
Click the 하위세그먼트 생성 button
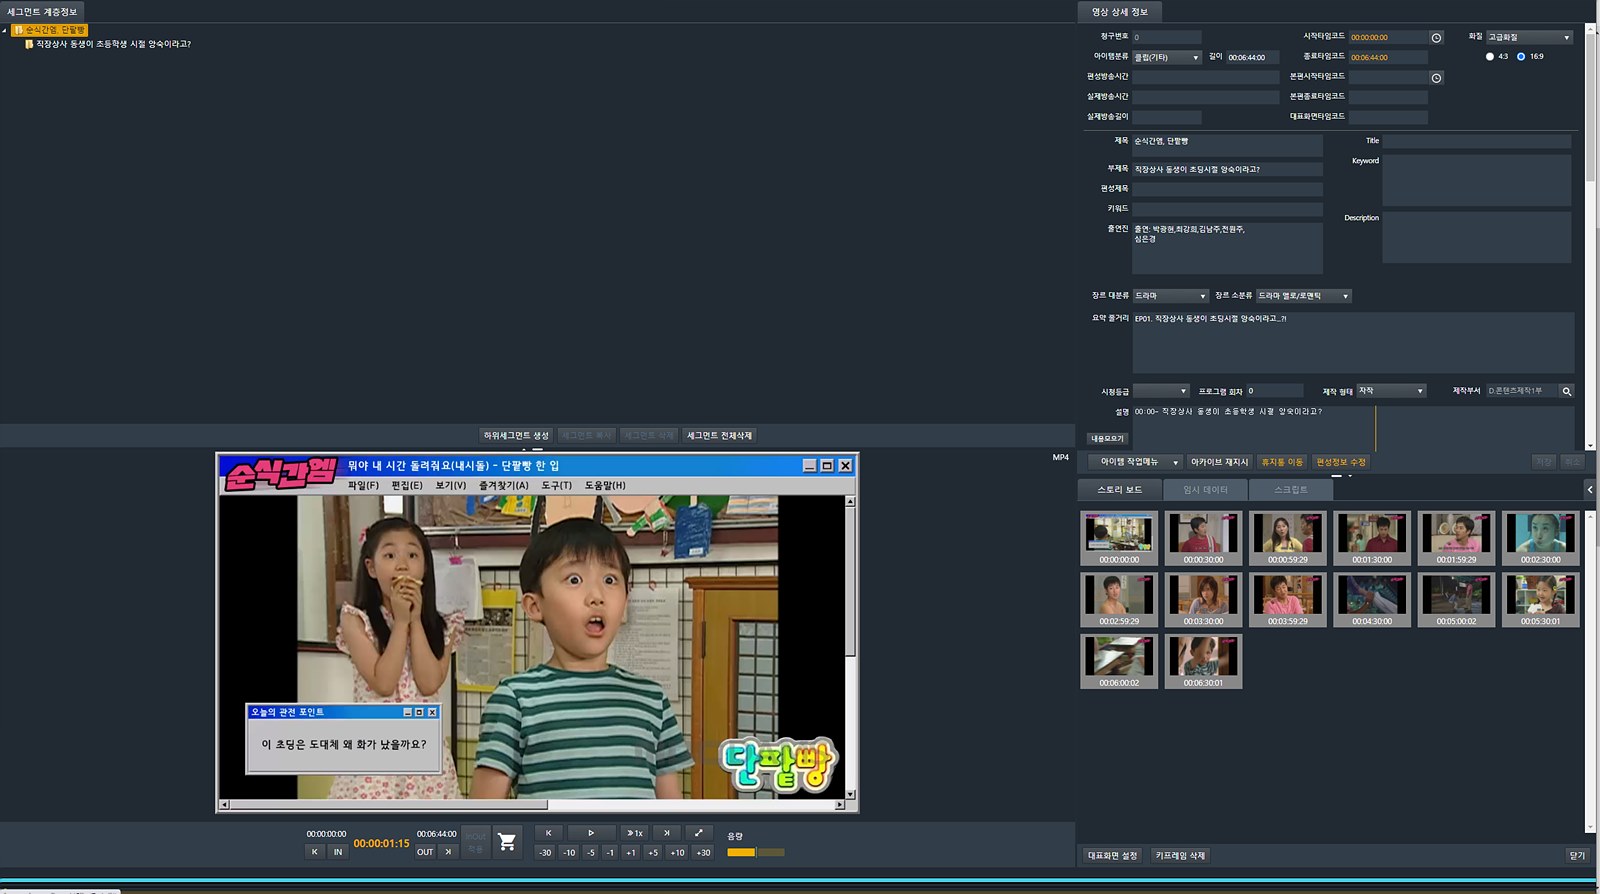pos(516,436)
